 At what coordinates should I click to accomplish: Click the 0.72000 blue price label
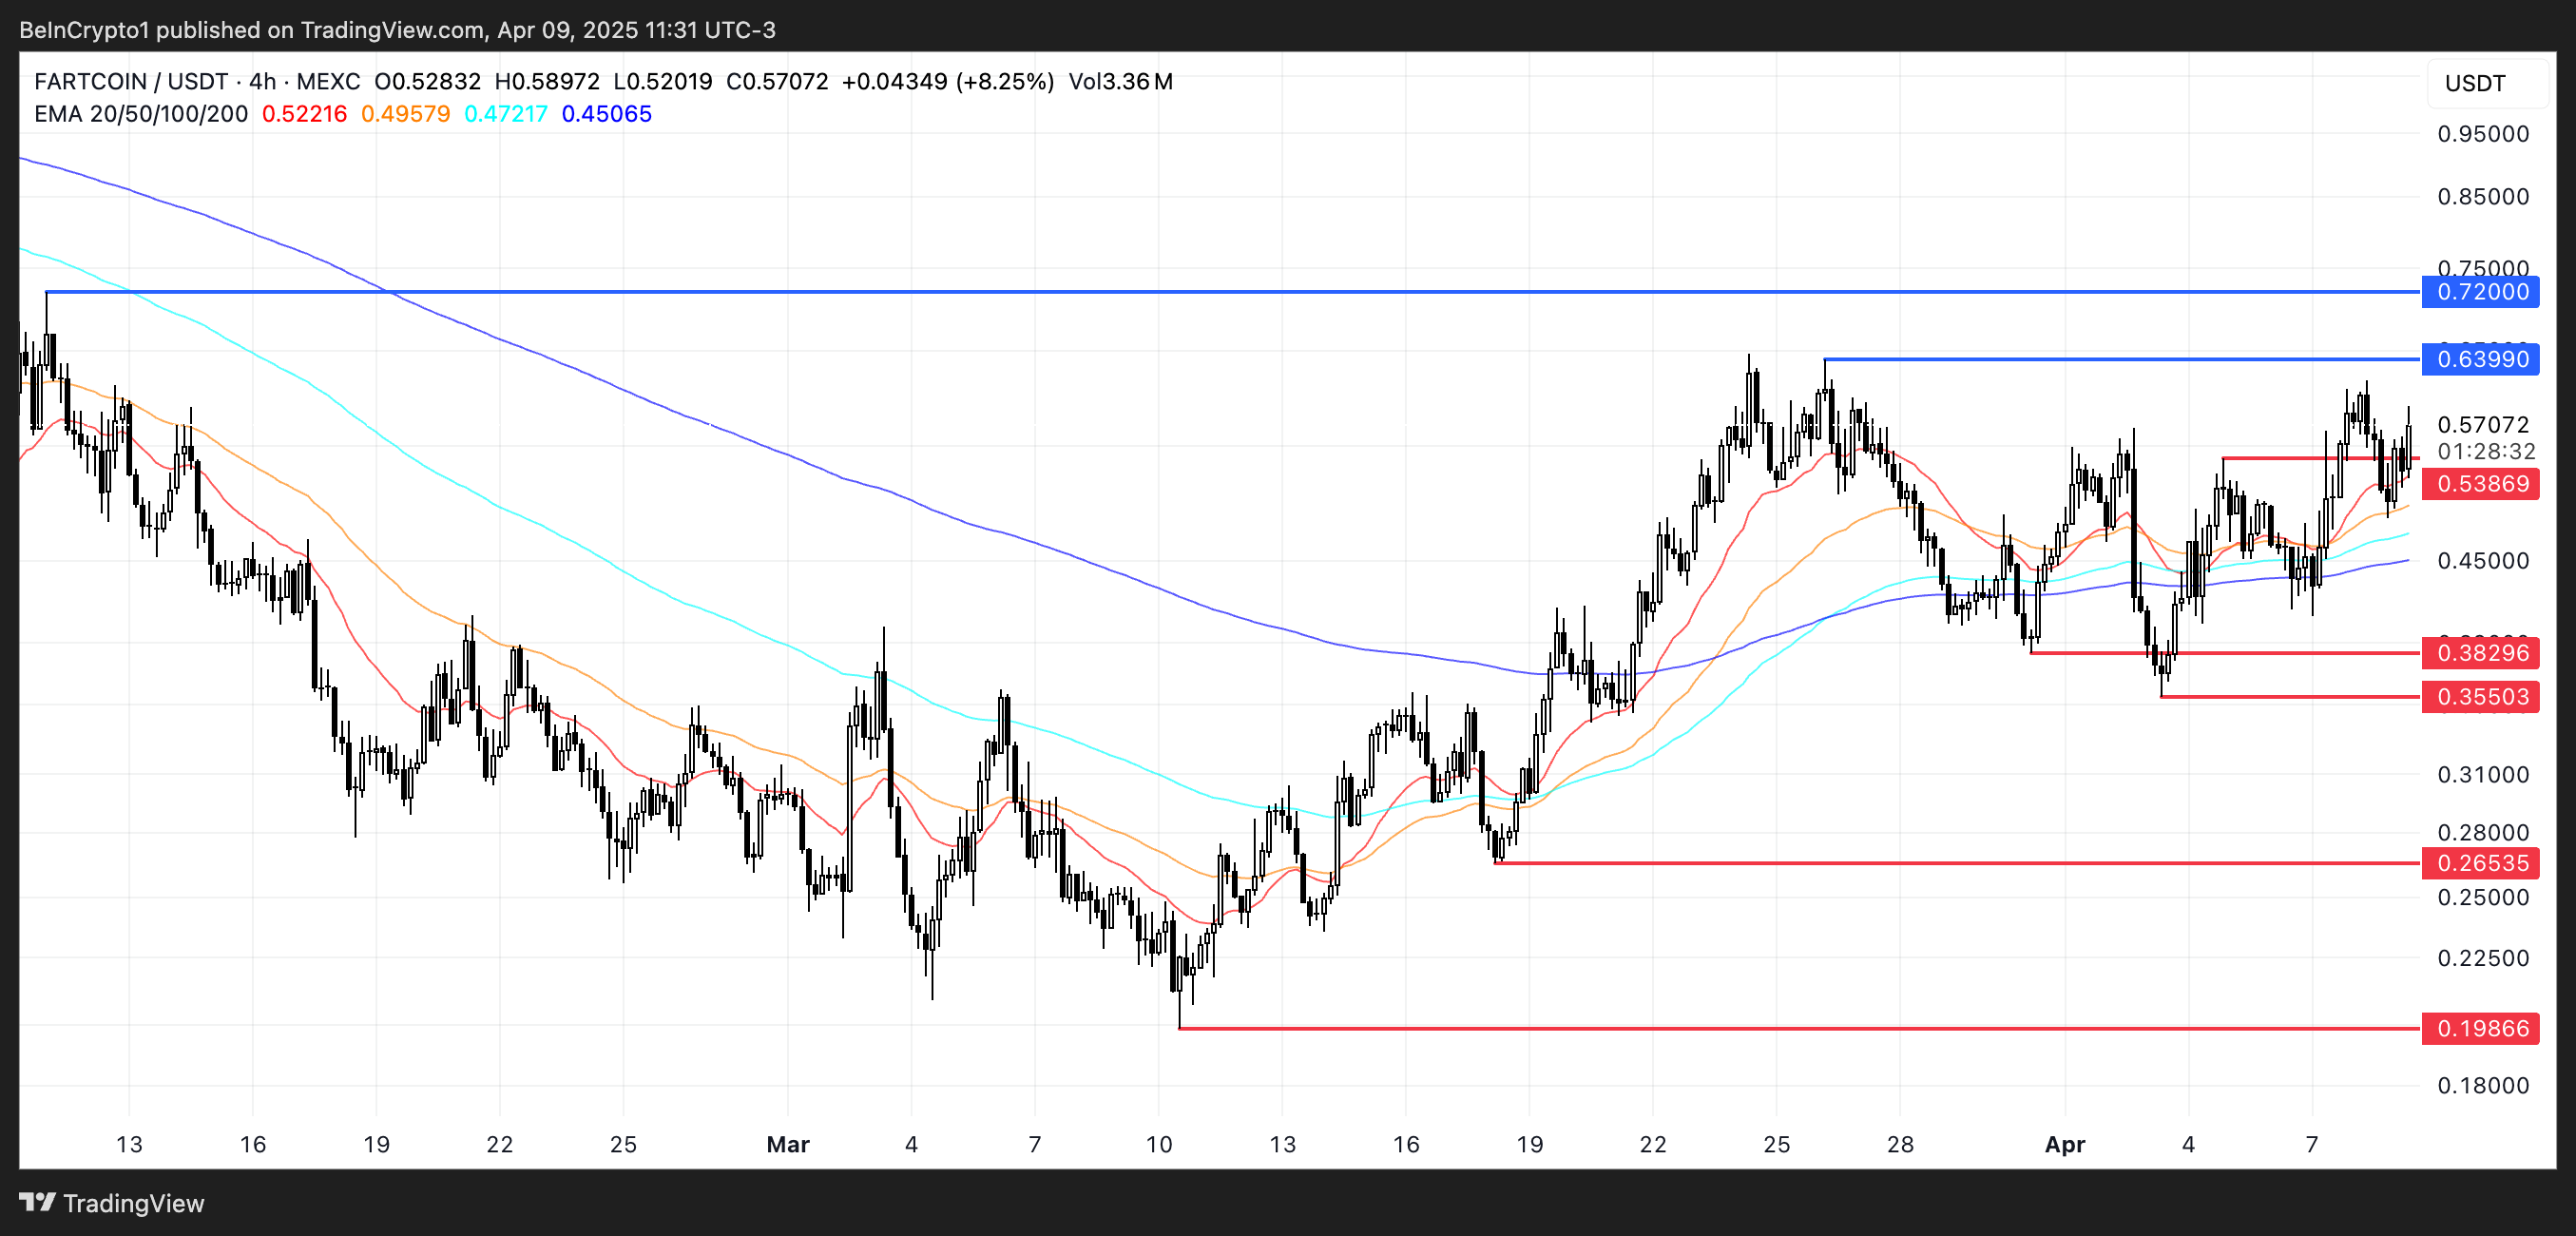click(2481, 292)
